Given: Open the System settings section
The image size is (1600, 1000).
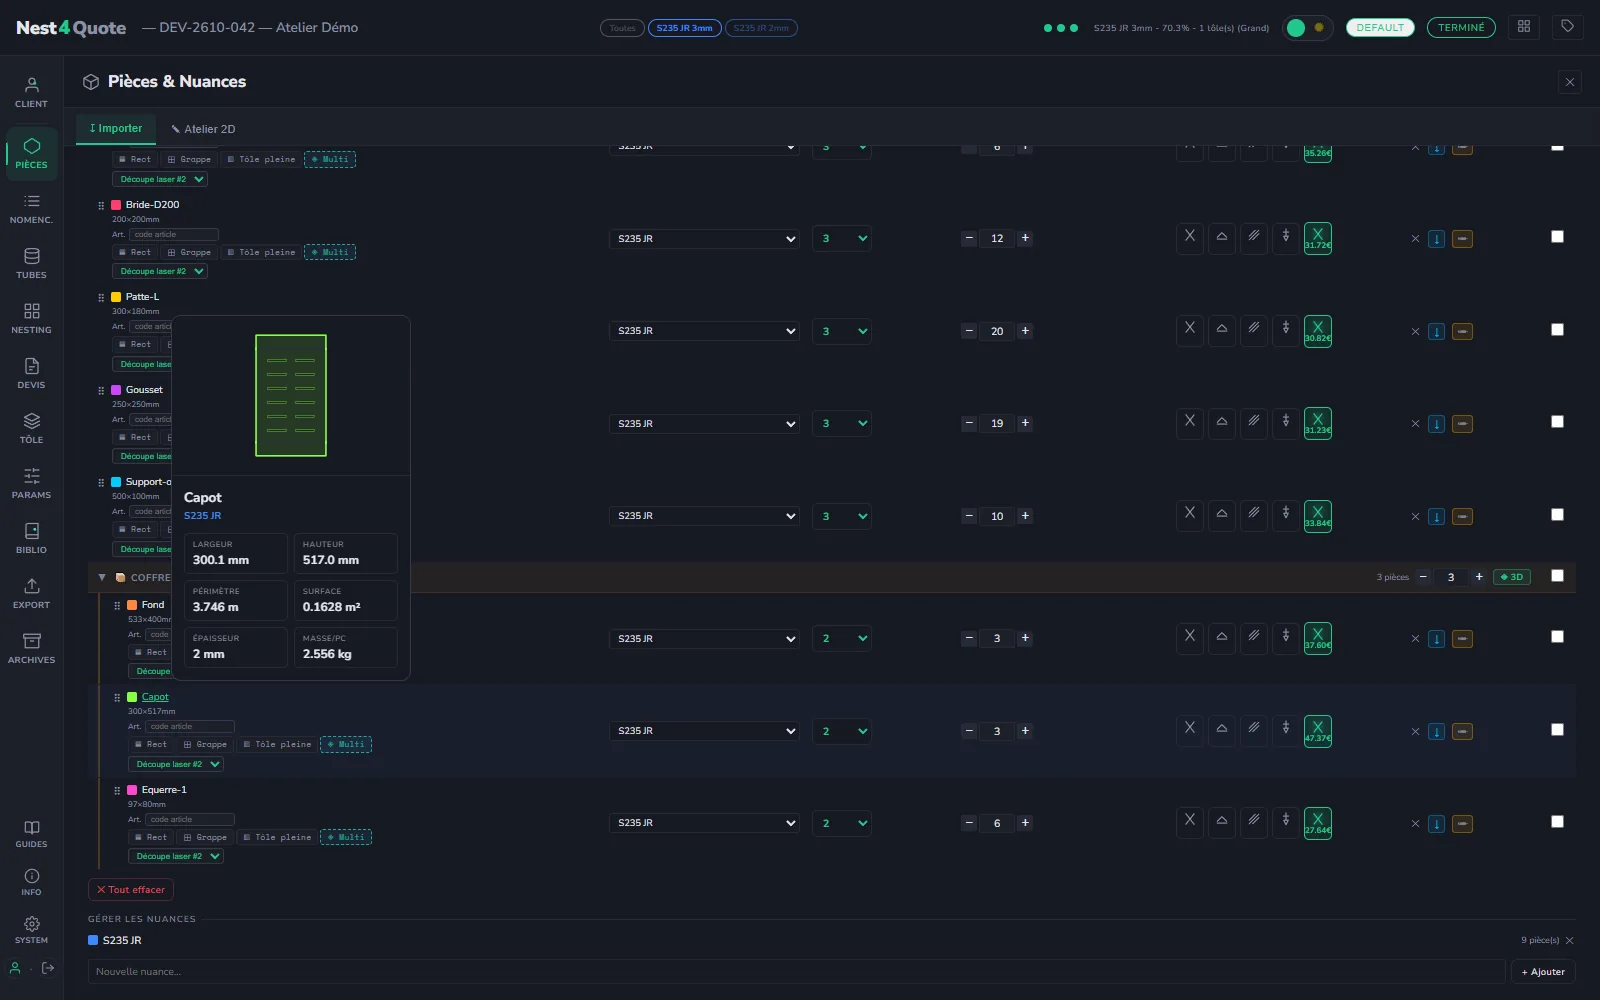Looking at the screenshot, I should [31, 930].
